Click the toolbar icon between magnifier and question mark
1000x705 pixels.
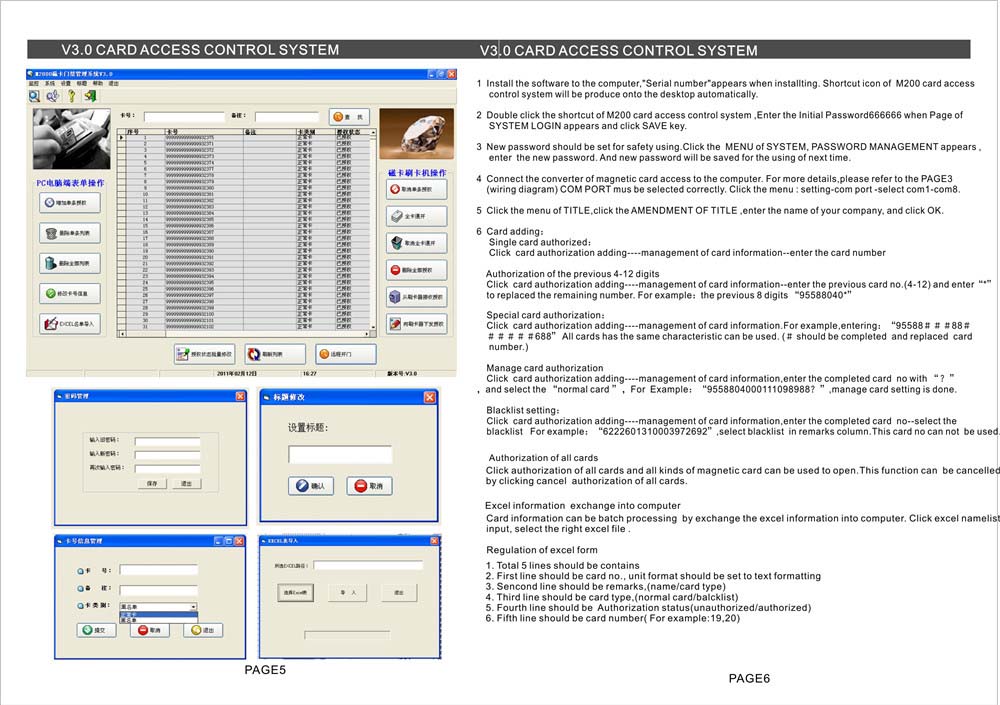[x=53, y=96]
